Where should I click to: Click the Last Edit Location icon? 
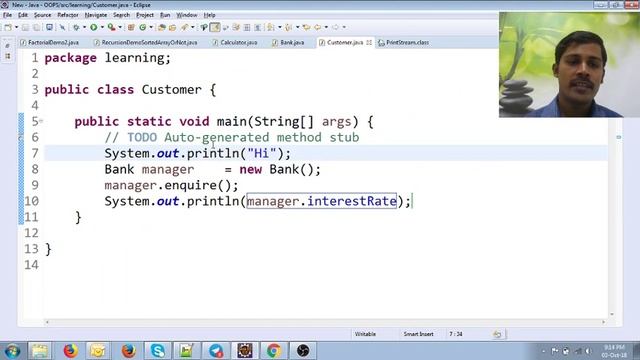[x=306, y=27]
